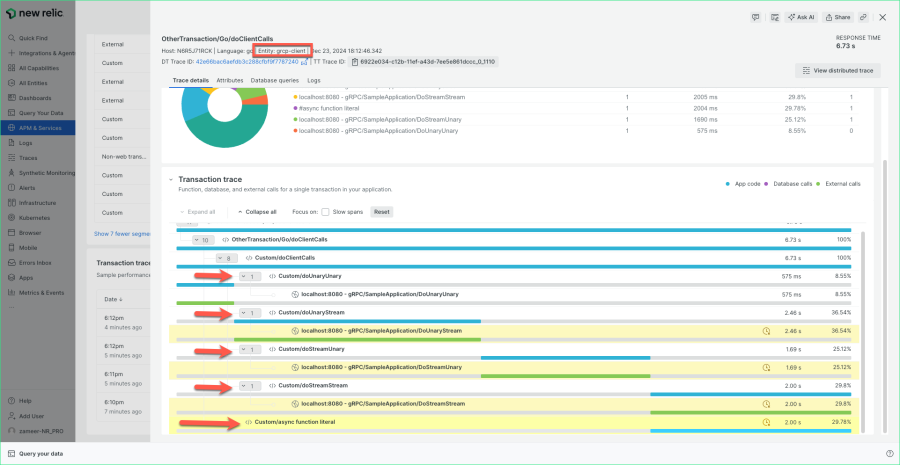The height and width of the screenshot is (465, 900).
Task: Collapse the Custom/doStreamStream segment chevron
Action: point(245,385)
